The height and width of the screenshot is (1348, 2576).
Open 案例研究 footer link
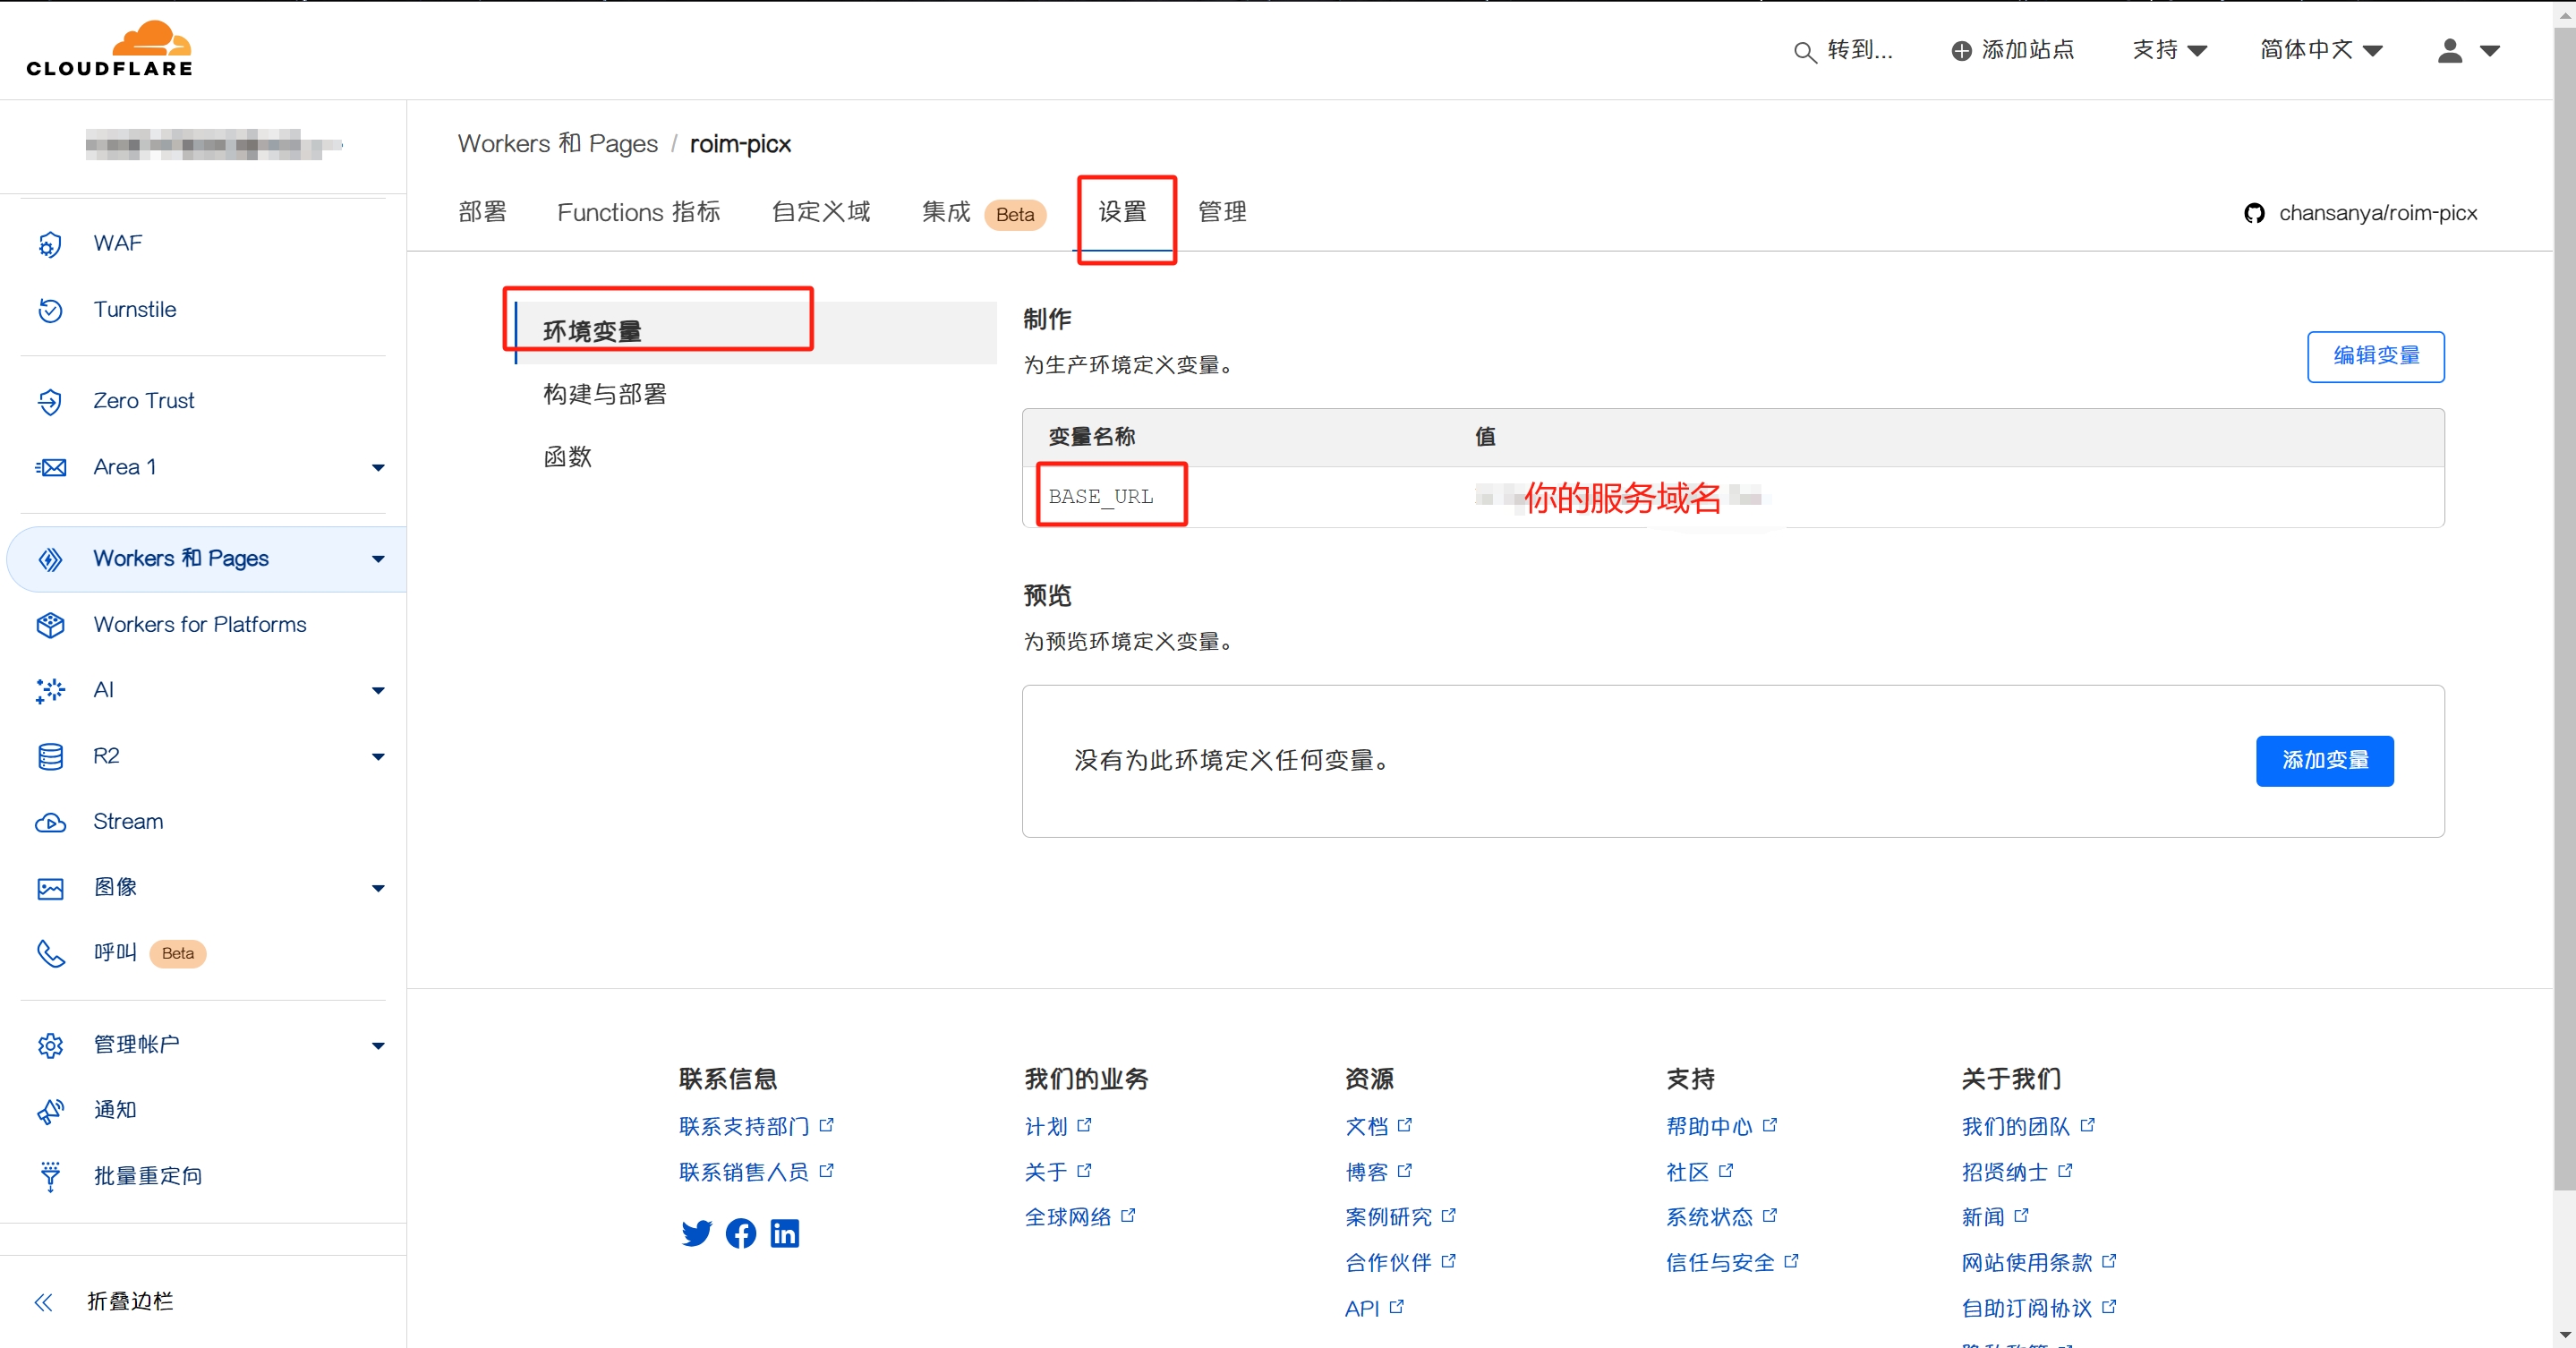1400,1216
